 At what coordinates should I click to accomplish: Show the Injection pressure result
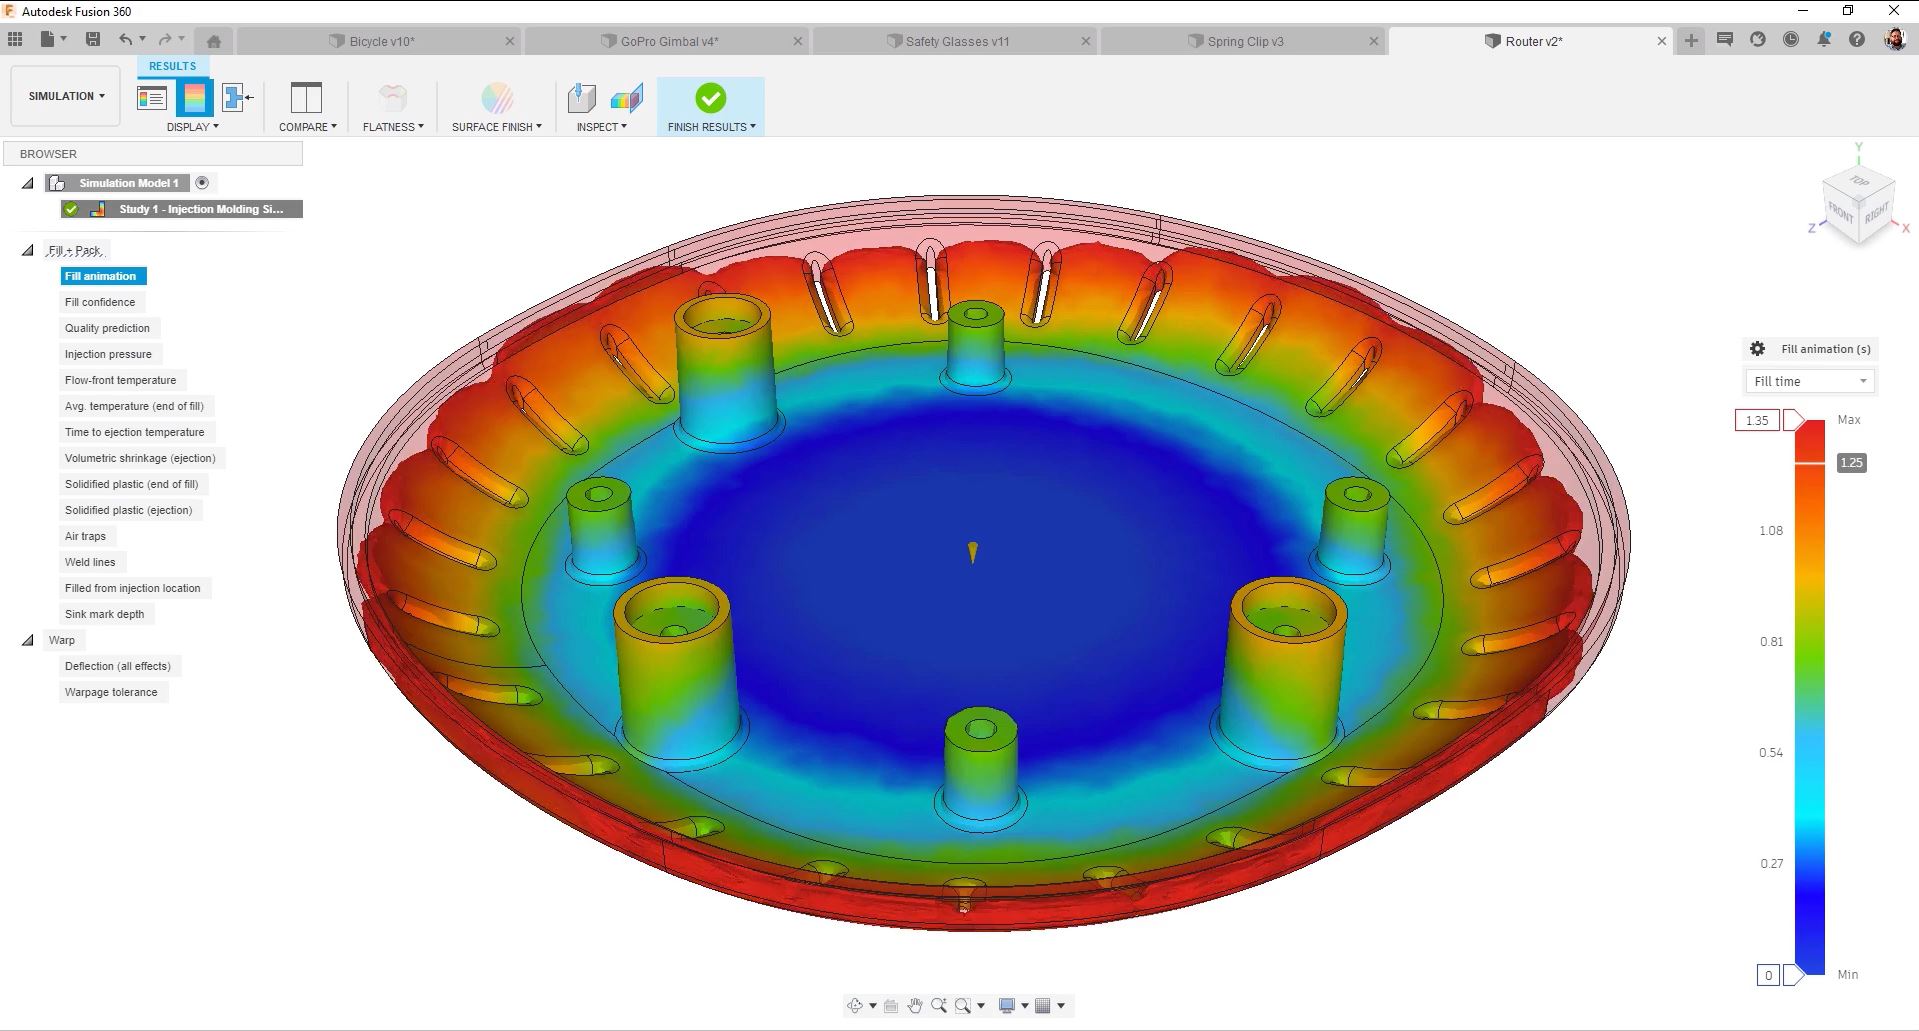(109, 354)
